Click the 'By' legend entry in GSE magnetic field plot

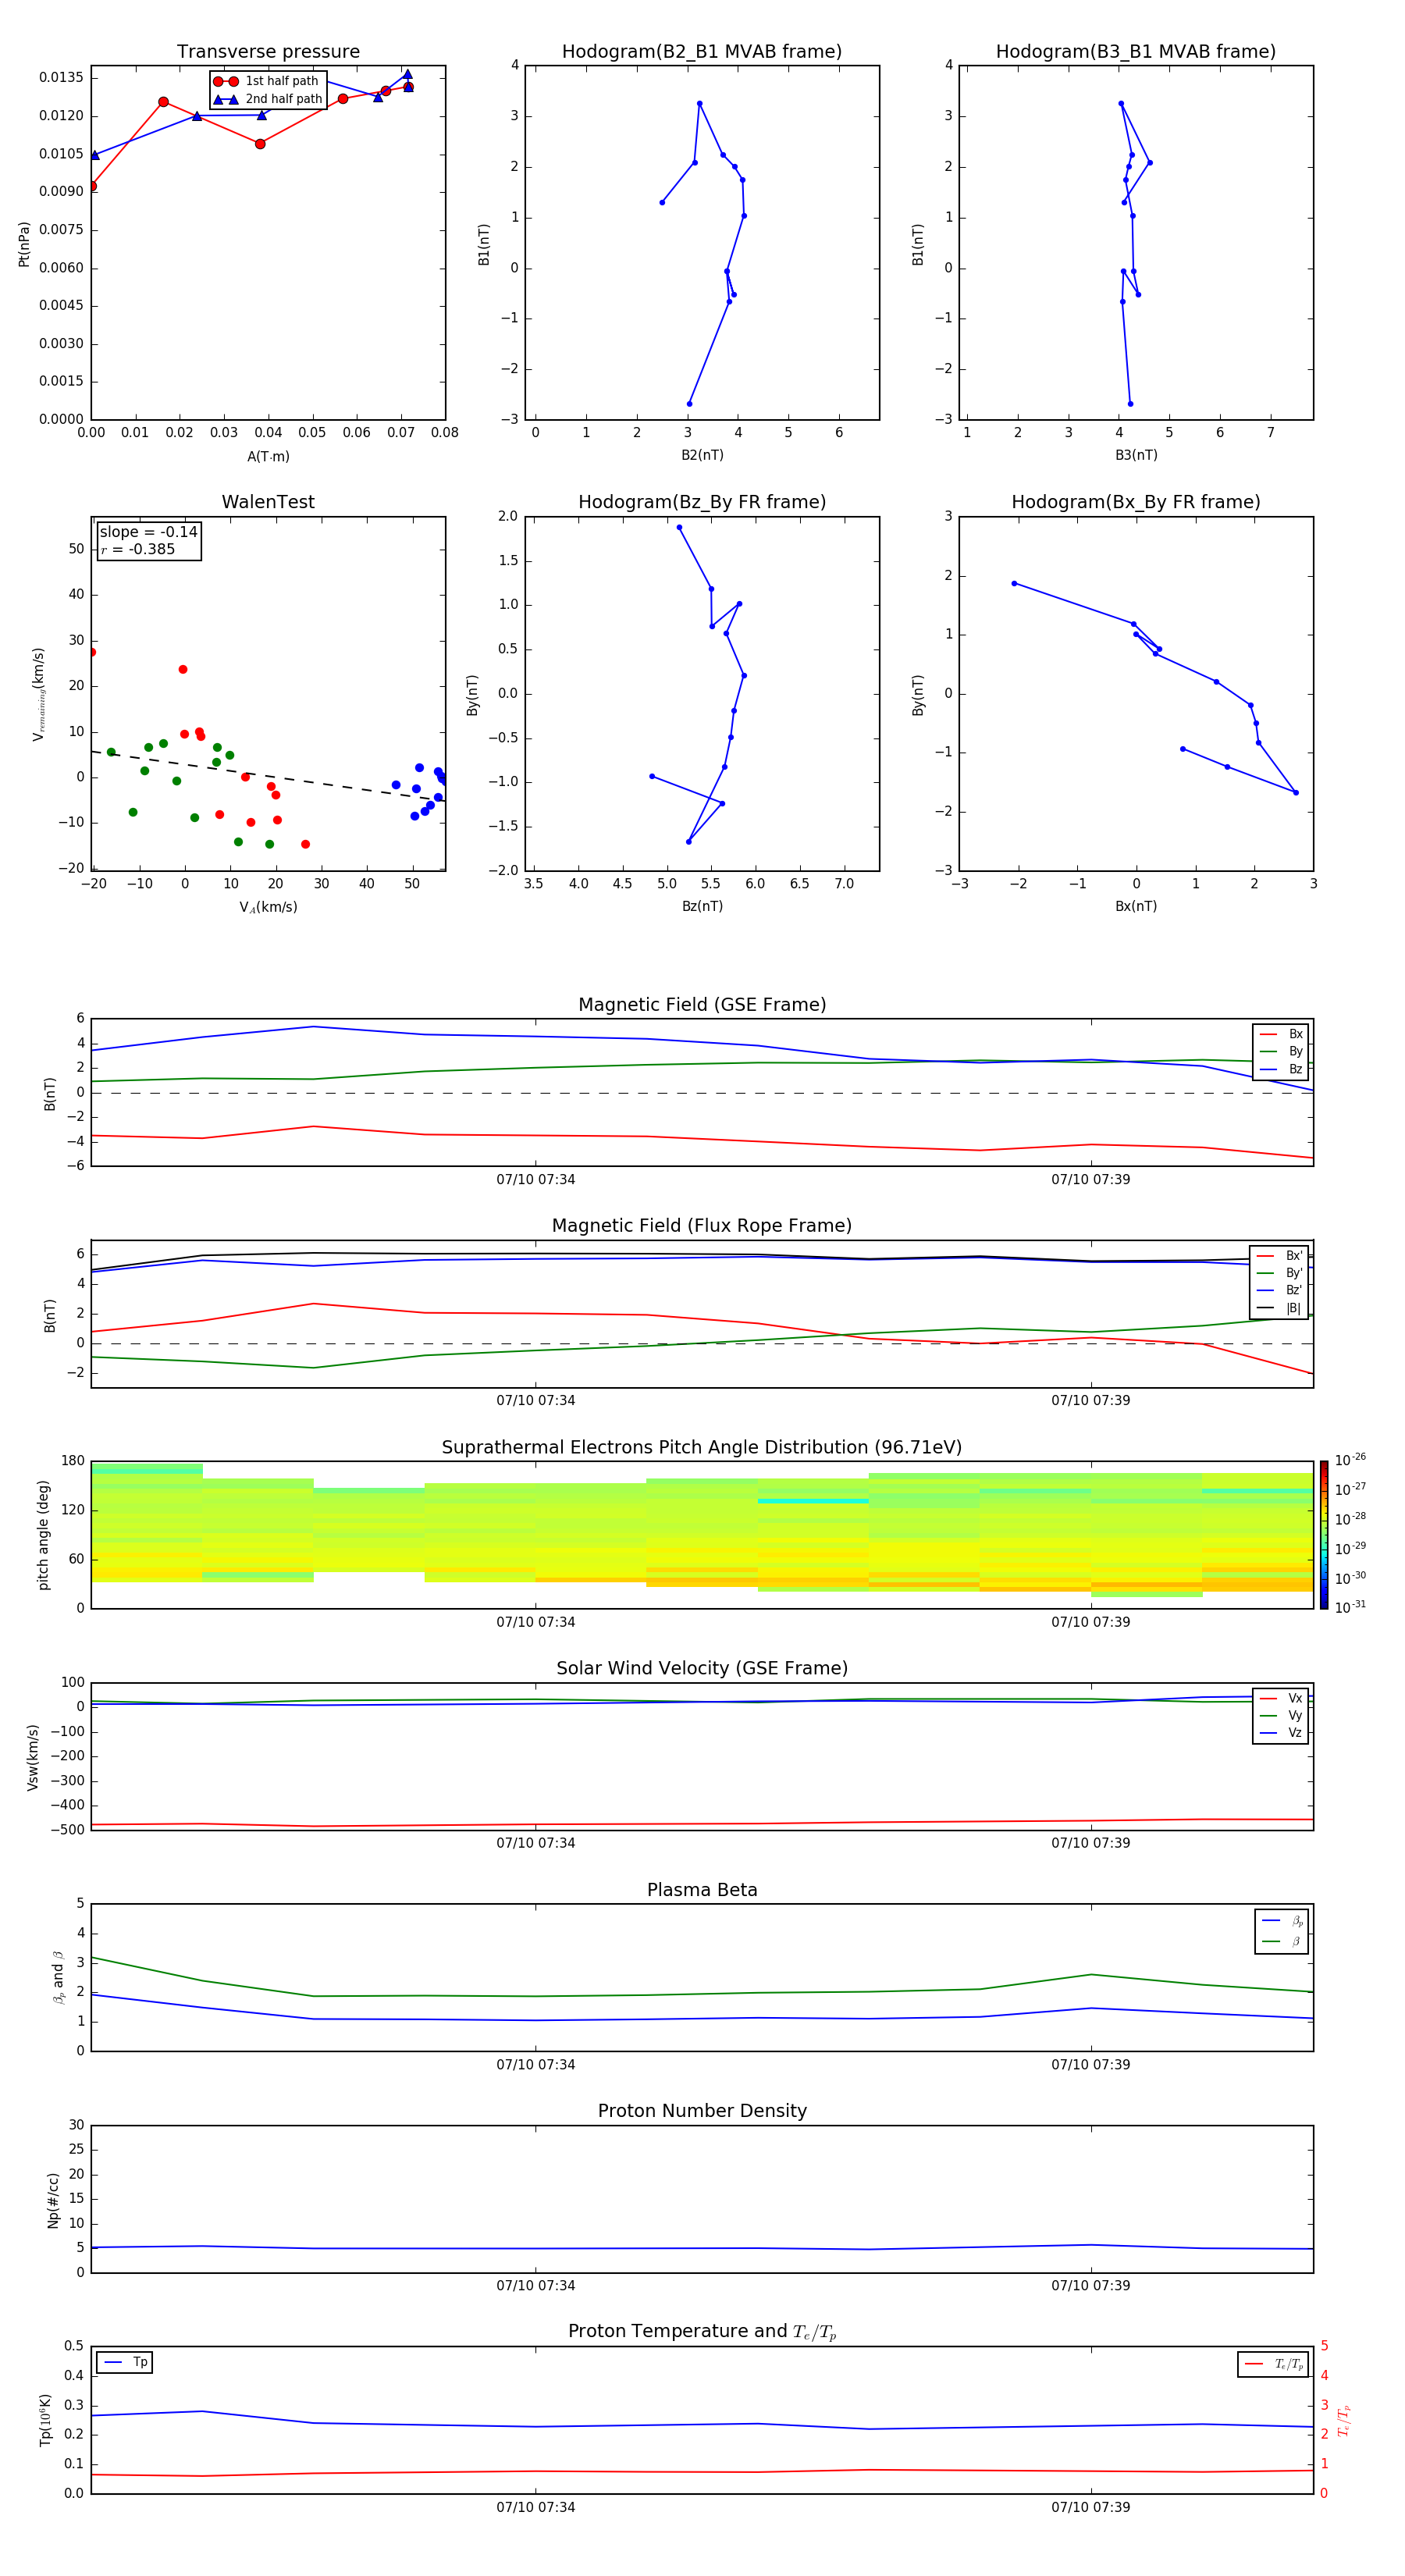tap(1281, 1051)
